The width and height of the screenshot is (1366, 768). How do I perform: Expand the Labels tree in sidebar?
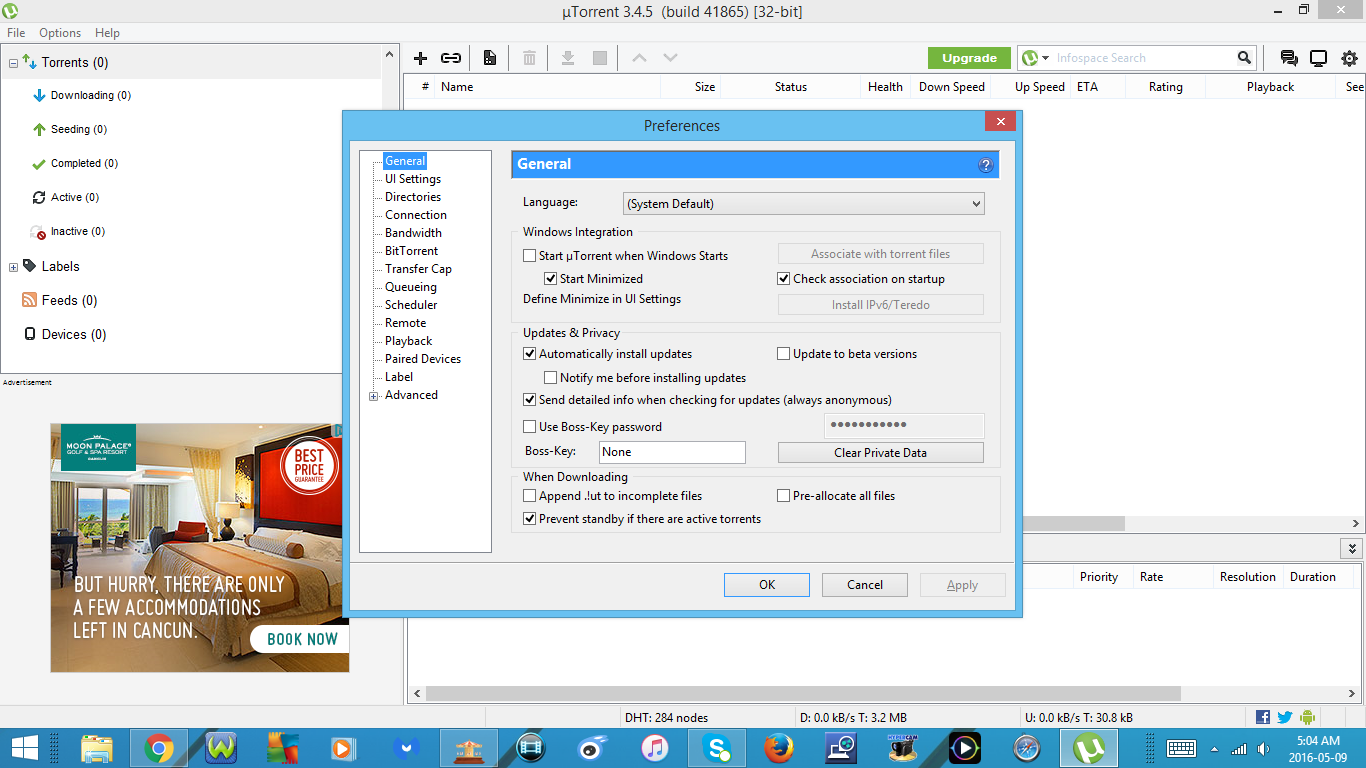coord(13,267)
